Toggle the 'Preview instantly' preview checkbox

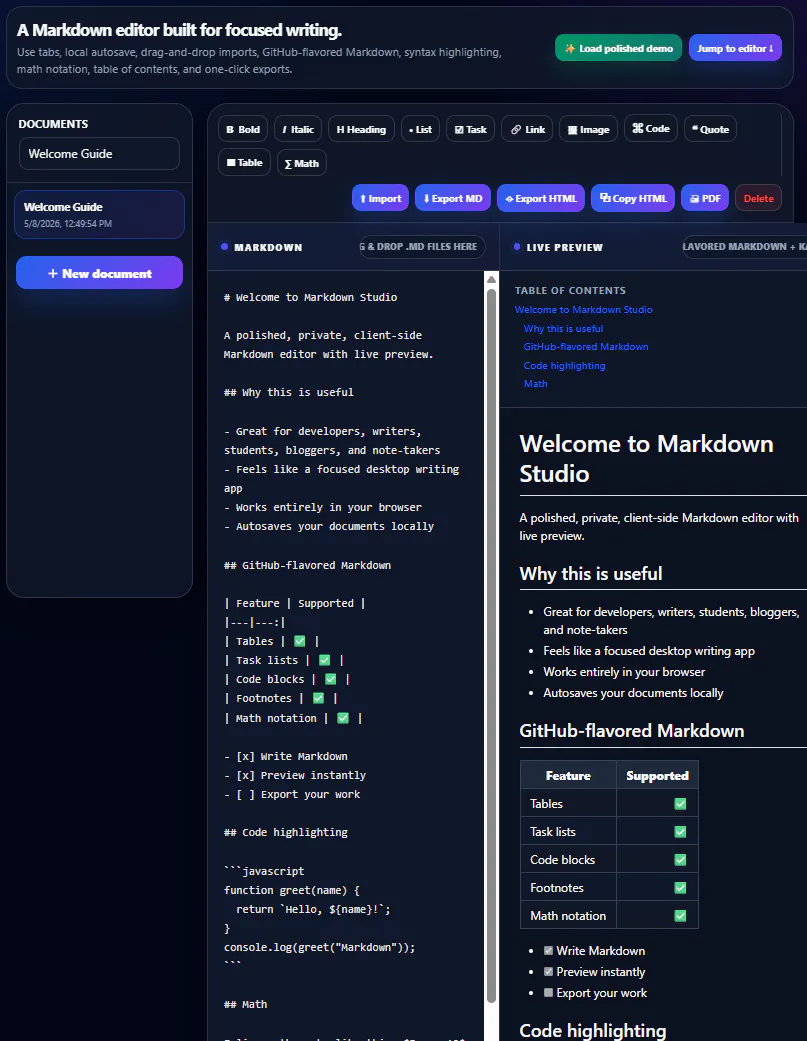pos(548,971)
